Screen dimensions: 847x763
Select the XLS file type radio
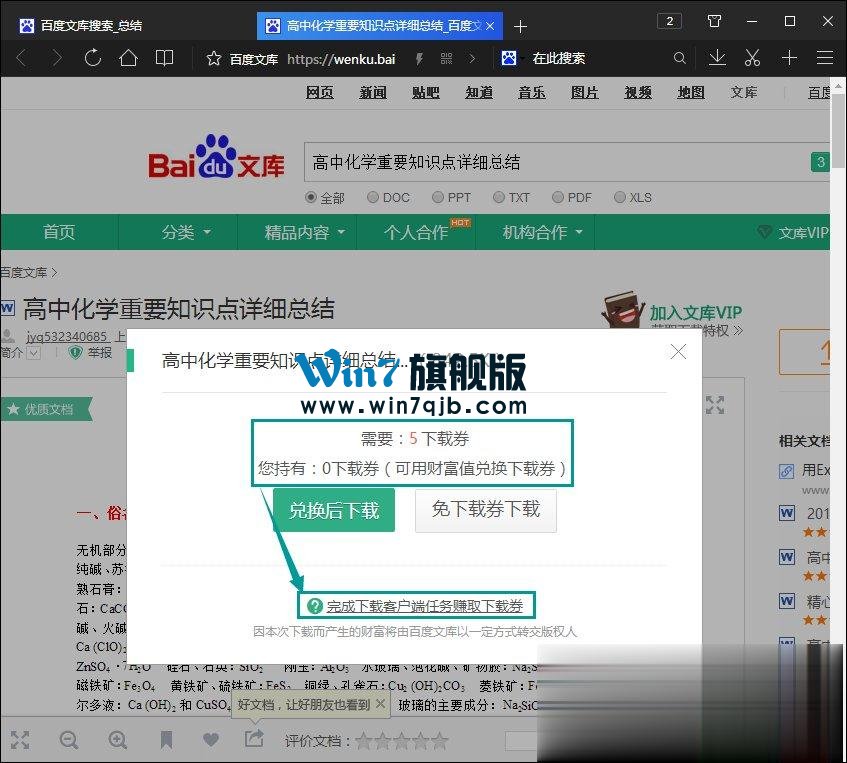coord(620,197)
